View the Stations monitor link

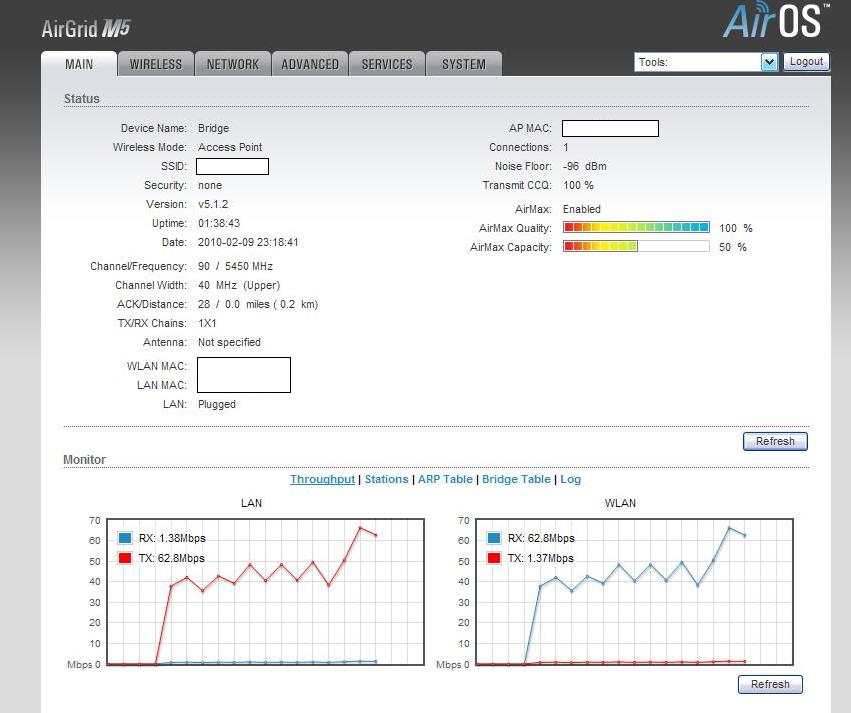pyautogui.click(x=386, y=479)
